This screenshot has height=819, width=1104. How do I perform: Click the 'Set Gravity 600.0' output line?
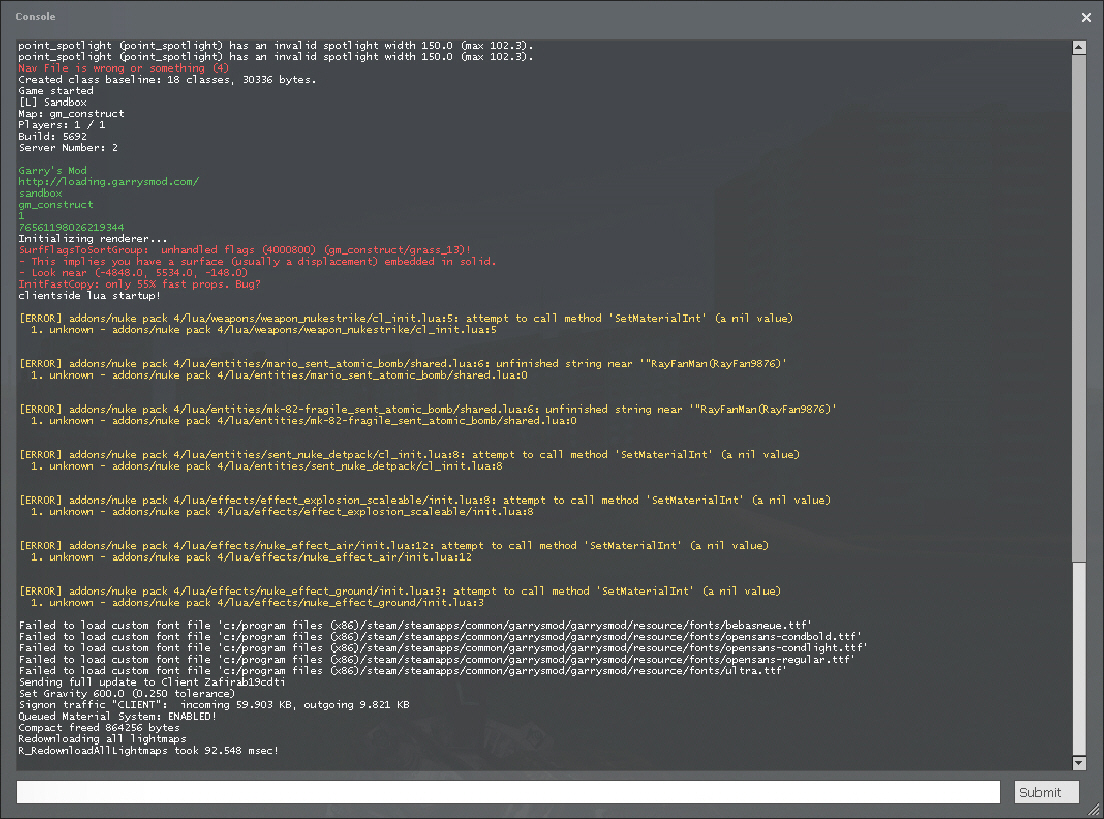[x=126, y=693]
